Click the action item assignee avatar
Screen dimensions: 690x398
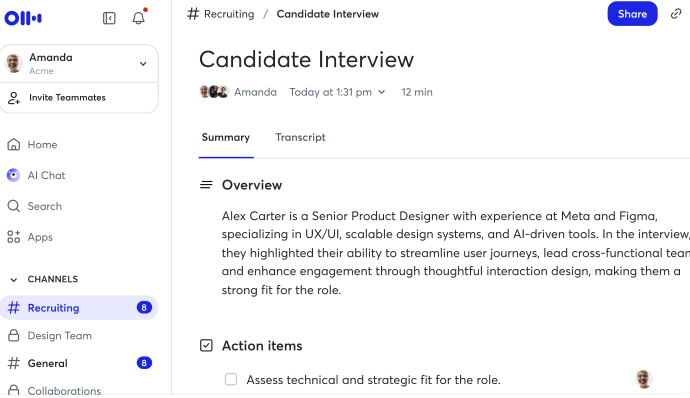pyautogui.click(x=643, y=379)
